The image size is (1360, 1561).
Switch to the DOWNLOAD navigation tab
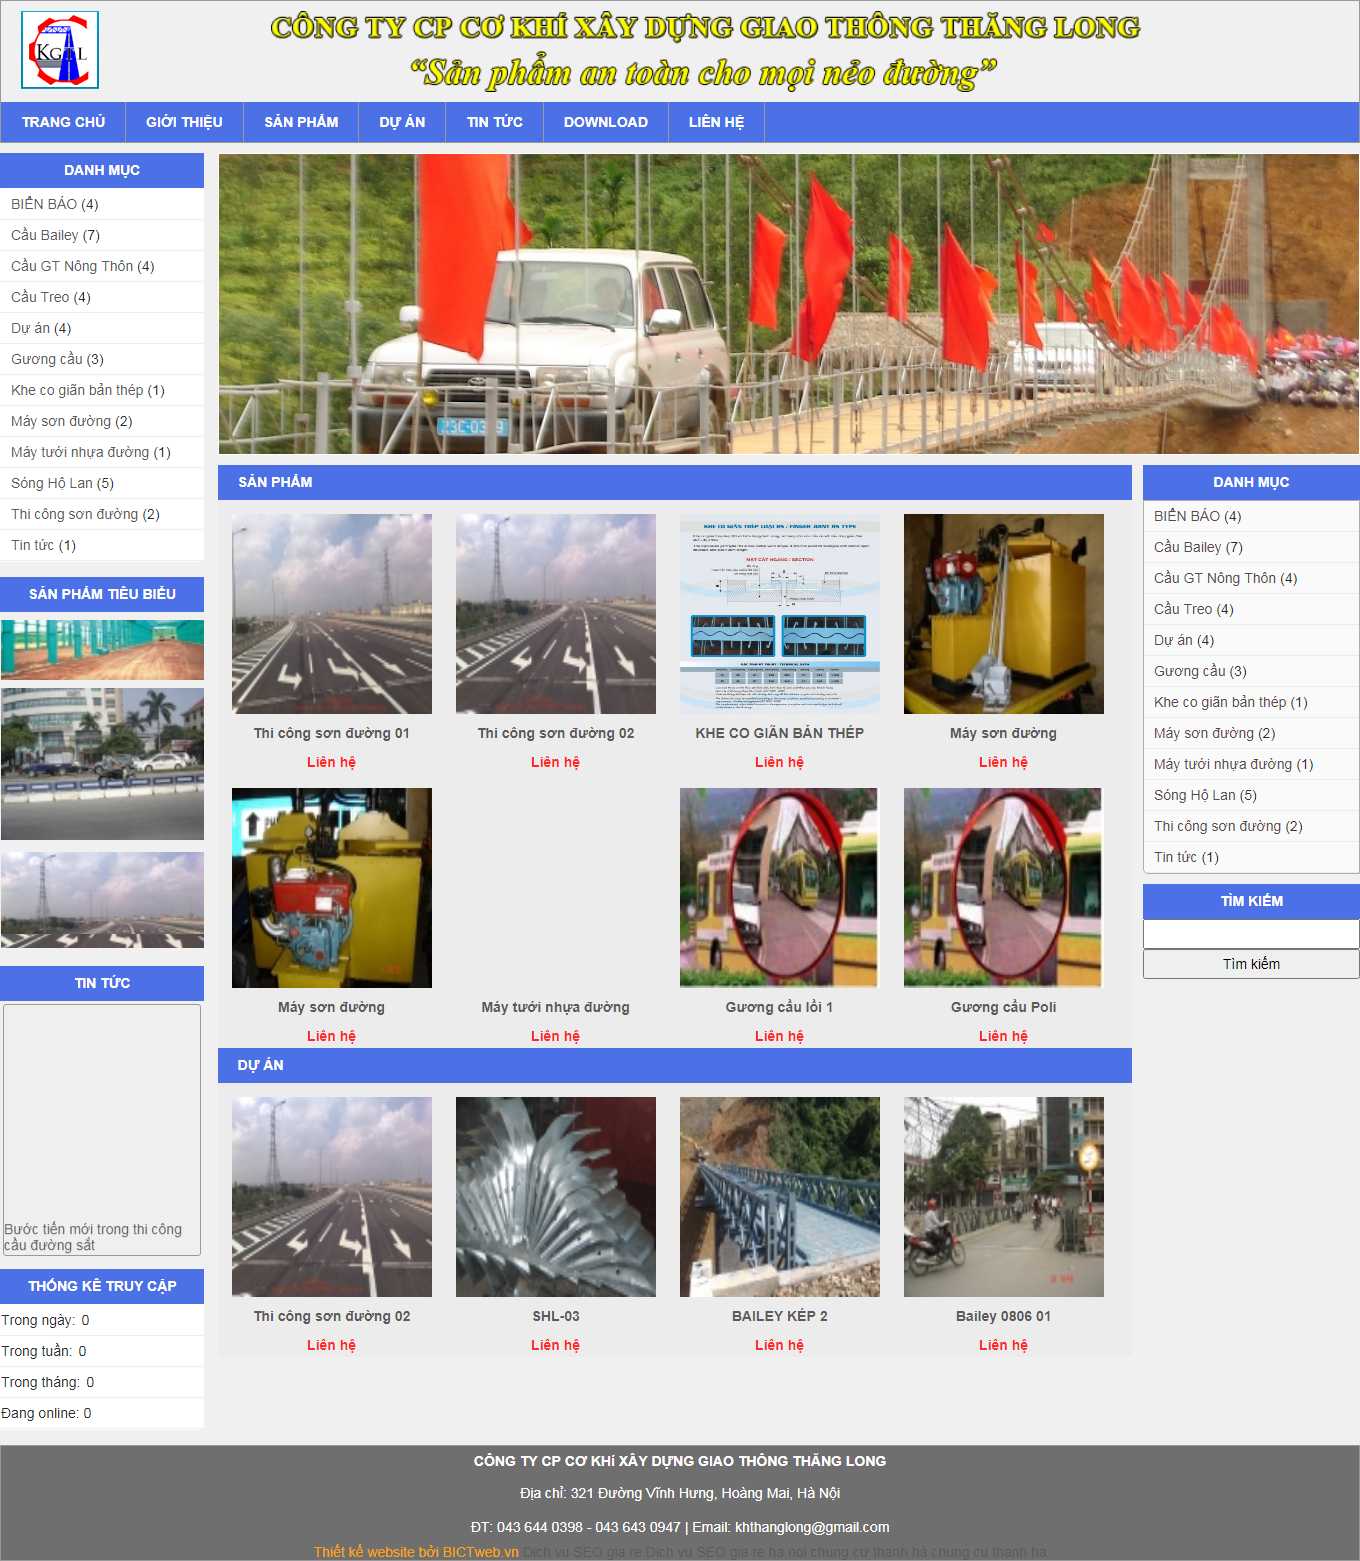[x=606, y=122]
